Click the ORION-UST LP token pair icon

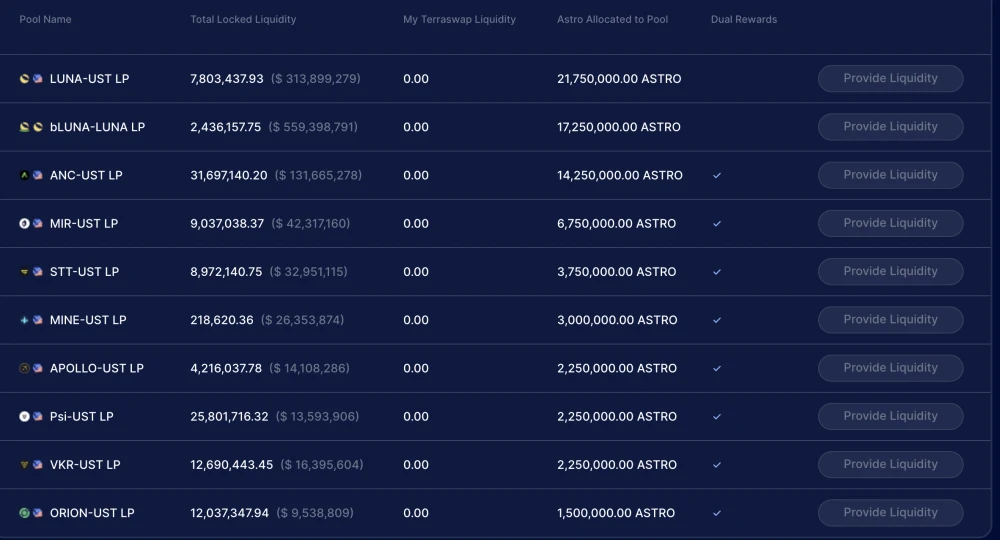[x=31, y=513]
